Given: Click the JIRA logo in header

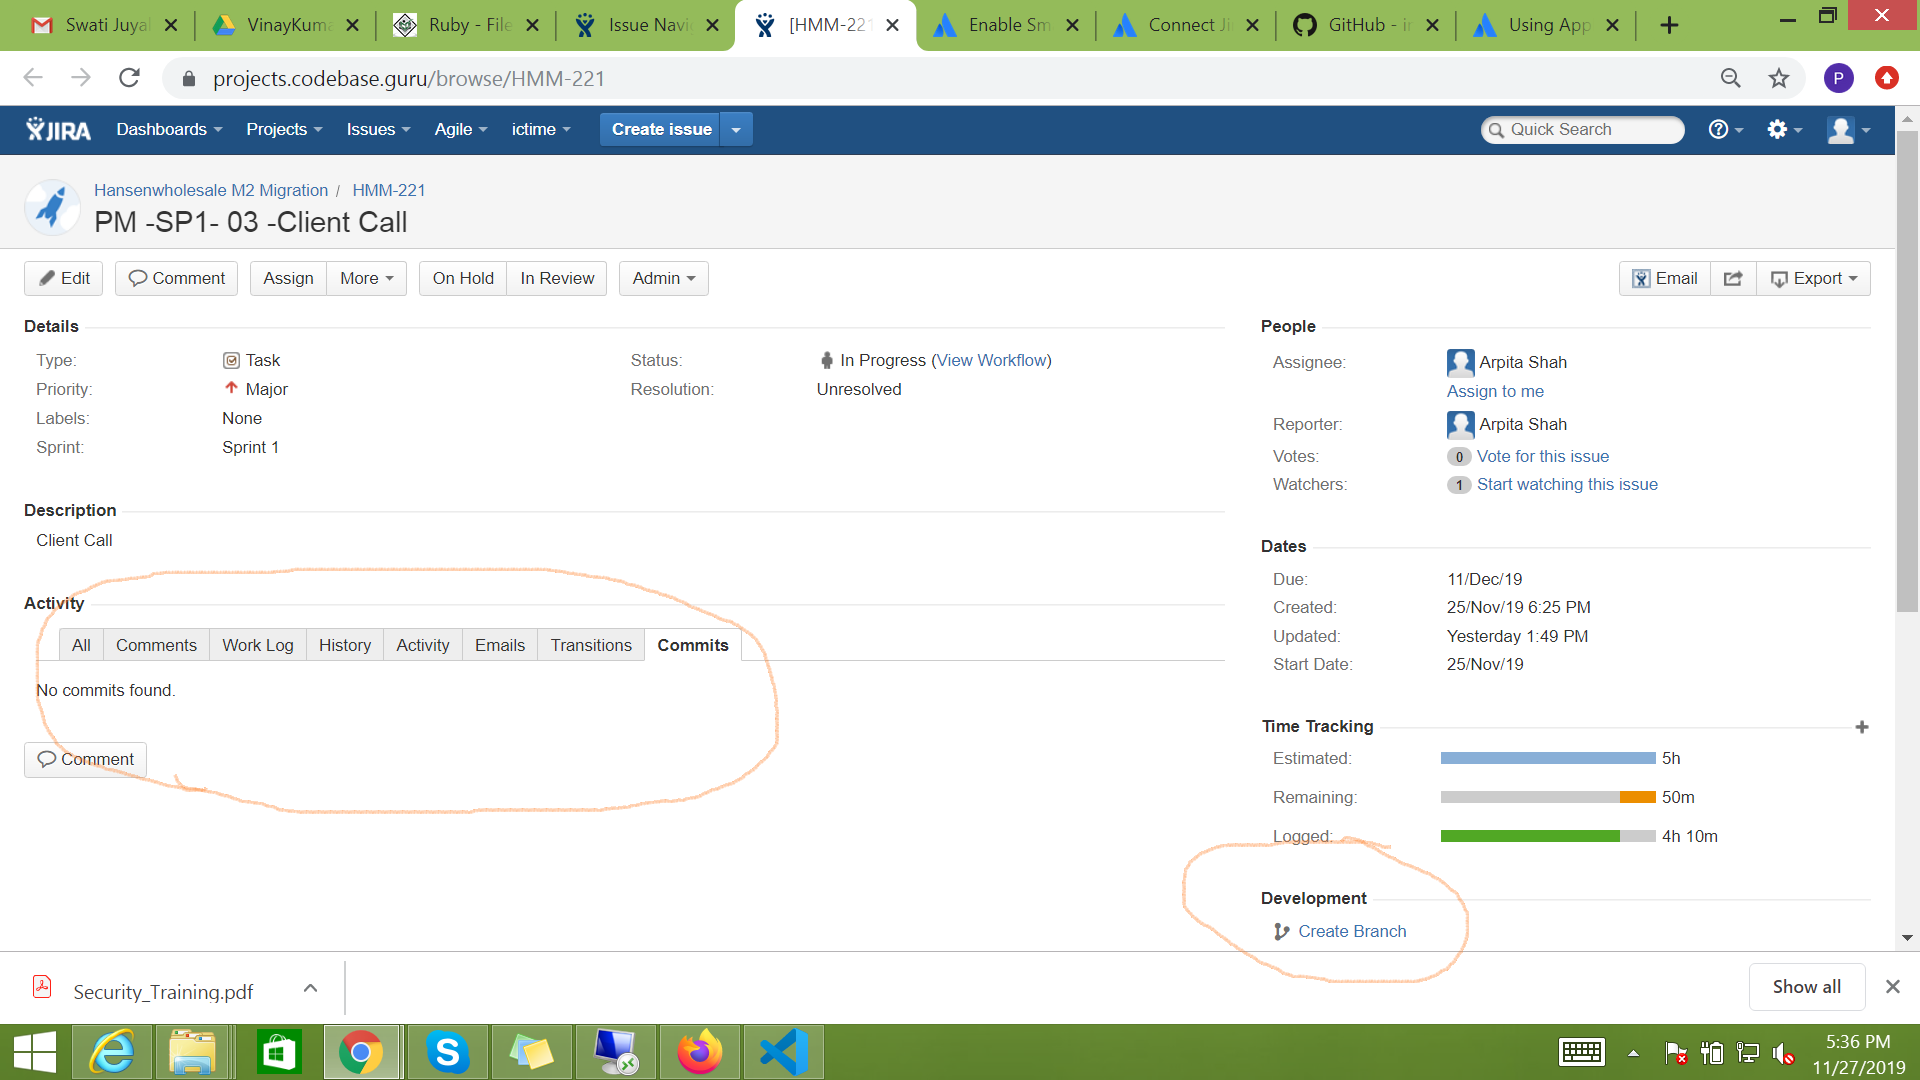Looking at the screenshot, I should point(58,130).
